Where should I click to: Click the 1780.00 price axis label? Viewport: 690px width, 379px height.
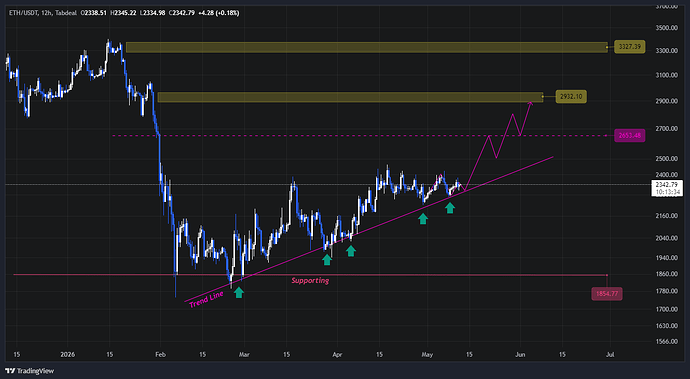[x=667, y=291]
